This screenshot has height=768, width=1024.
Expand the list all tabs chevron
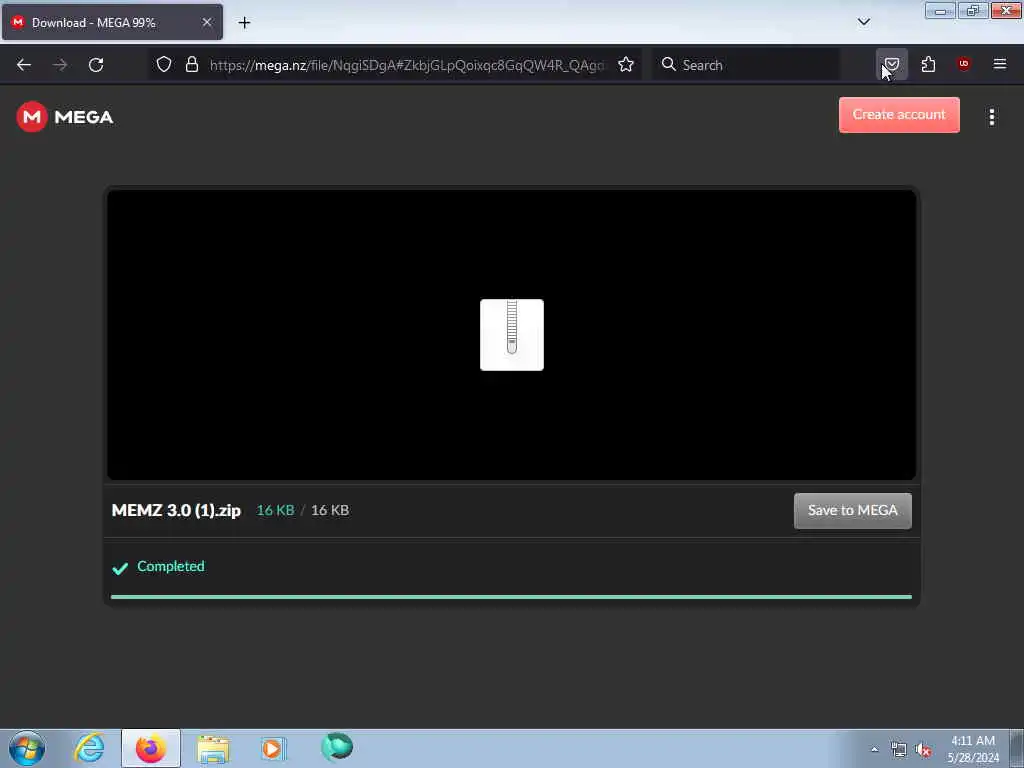coord(863,22)
